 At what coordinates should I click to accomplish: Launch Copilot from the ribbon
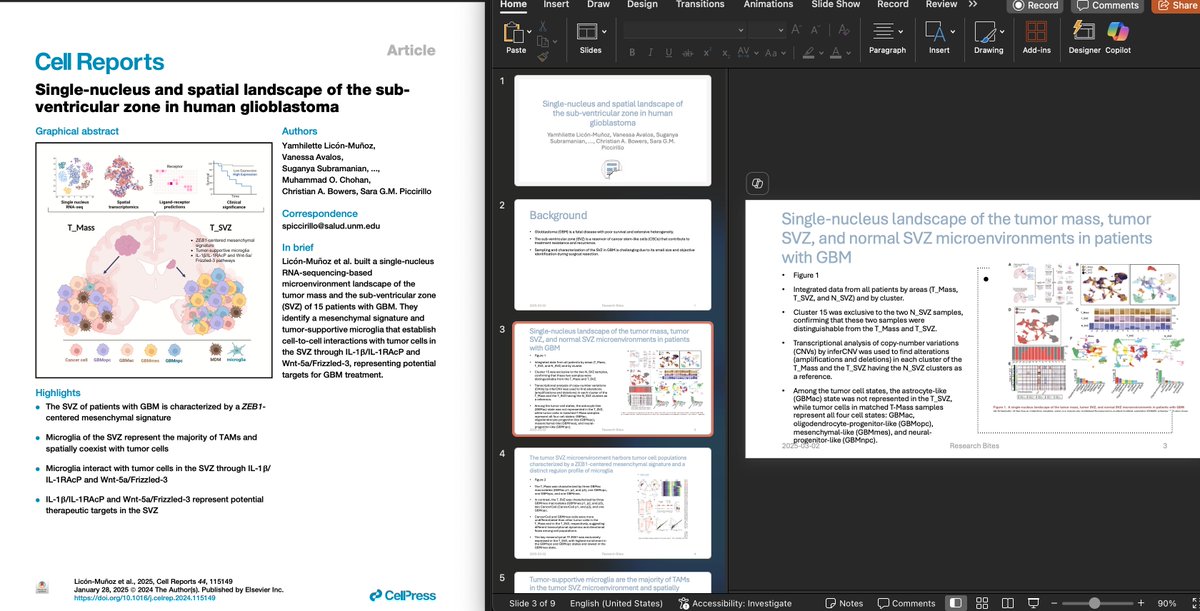(x=1118, y=31)
